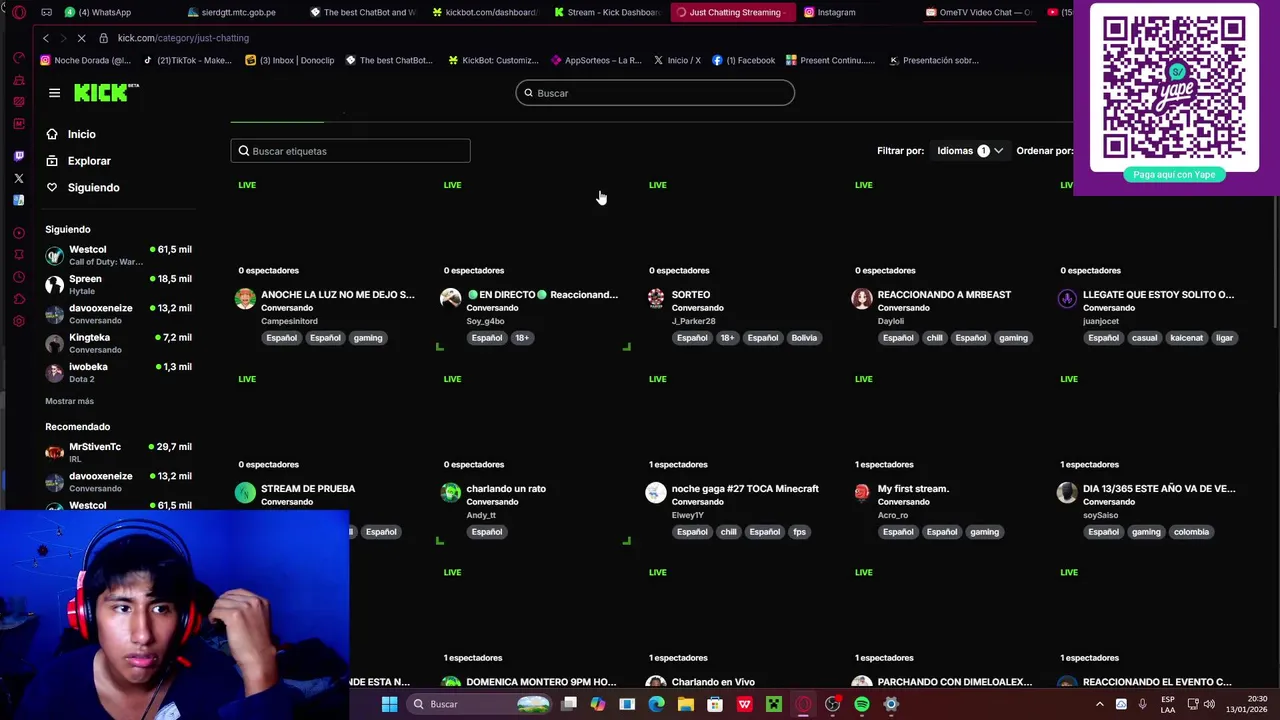Click the fps tag on Elwey1Y stream
1280x720 pixels.
799,532
